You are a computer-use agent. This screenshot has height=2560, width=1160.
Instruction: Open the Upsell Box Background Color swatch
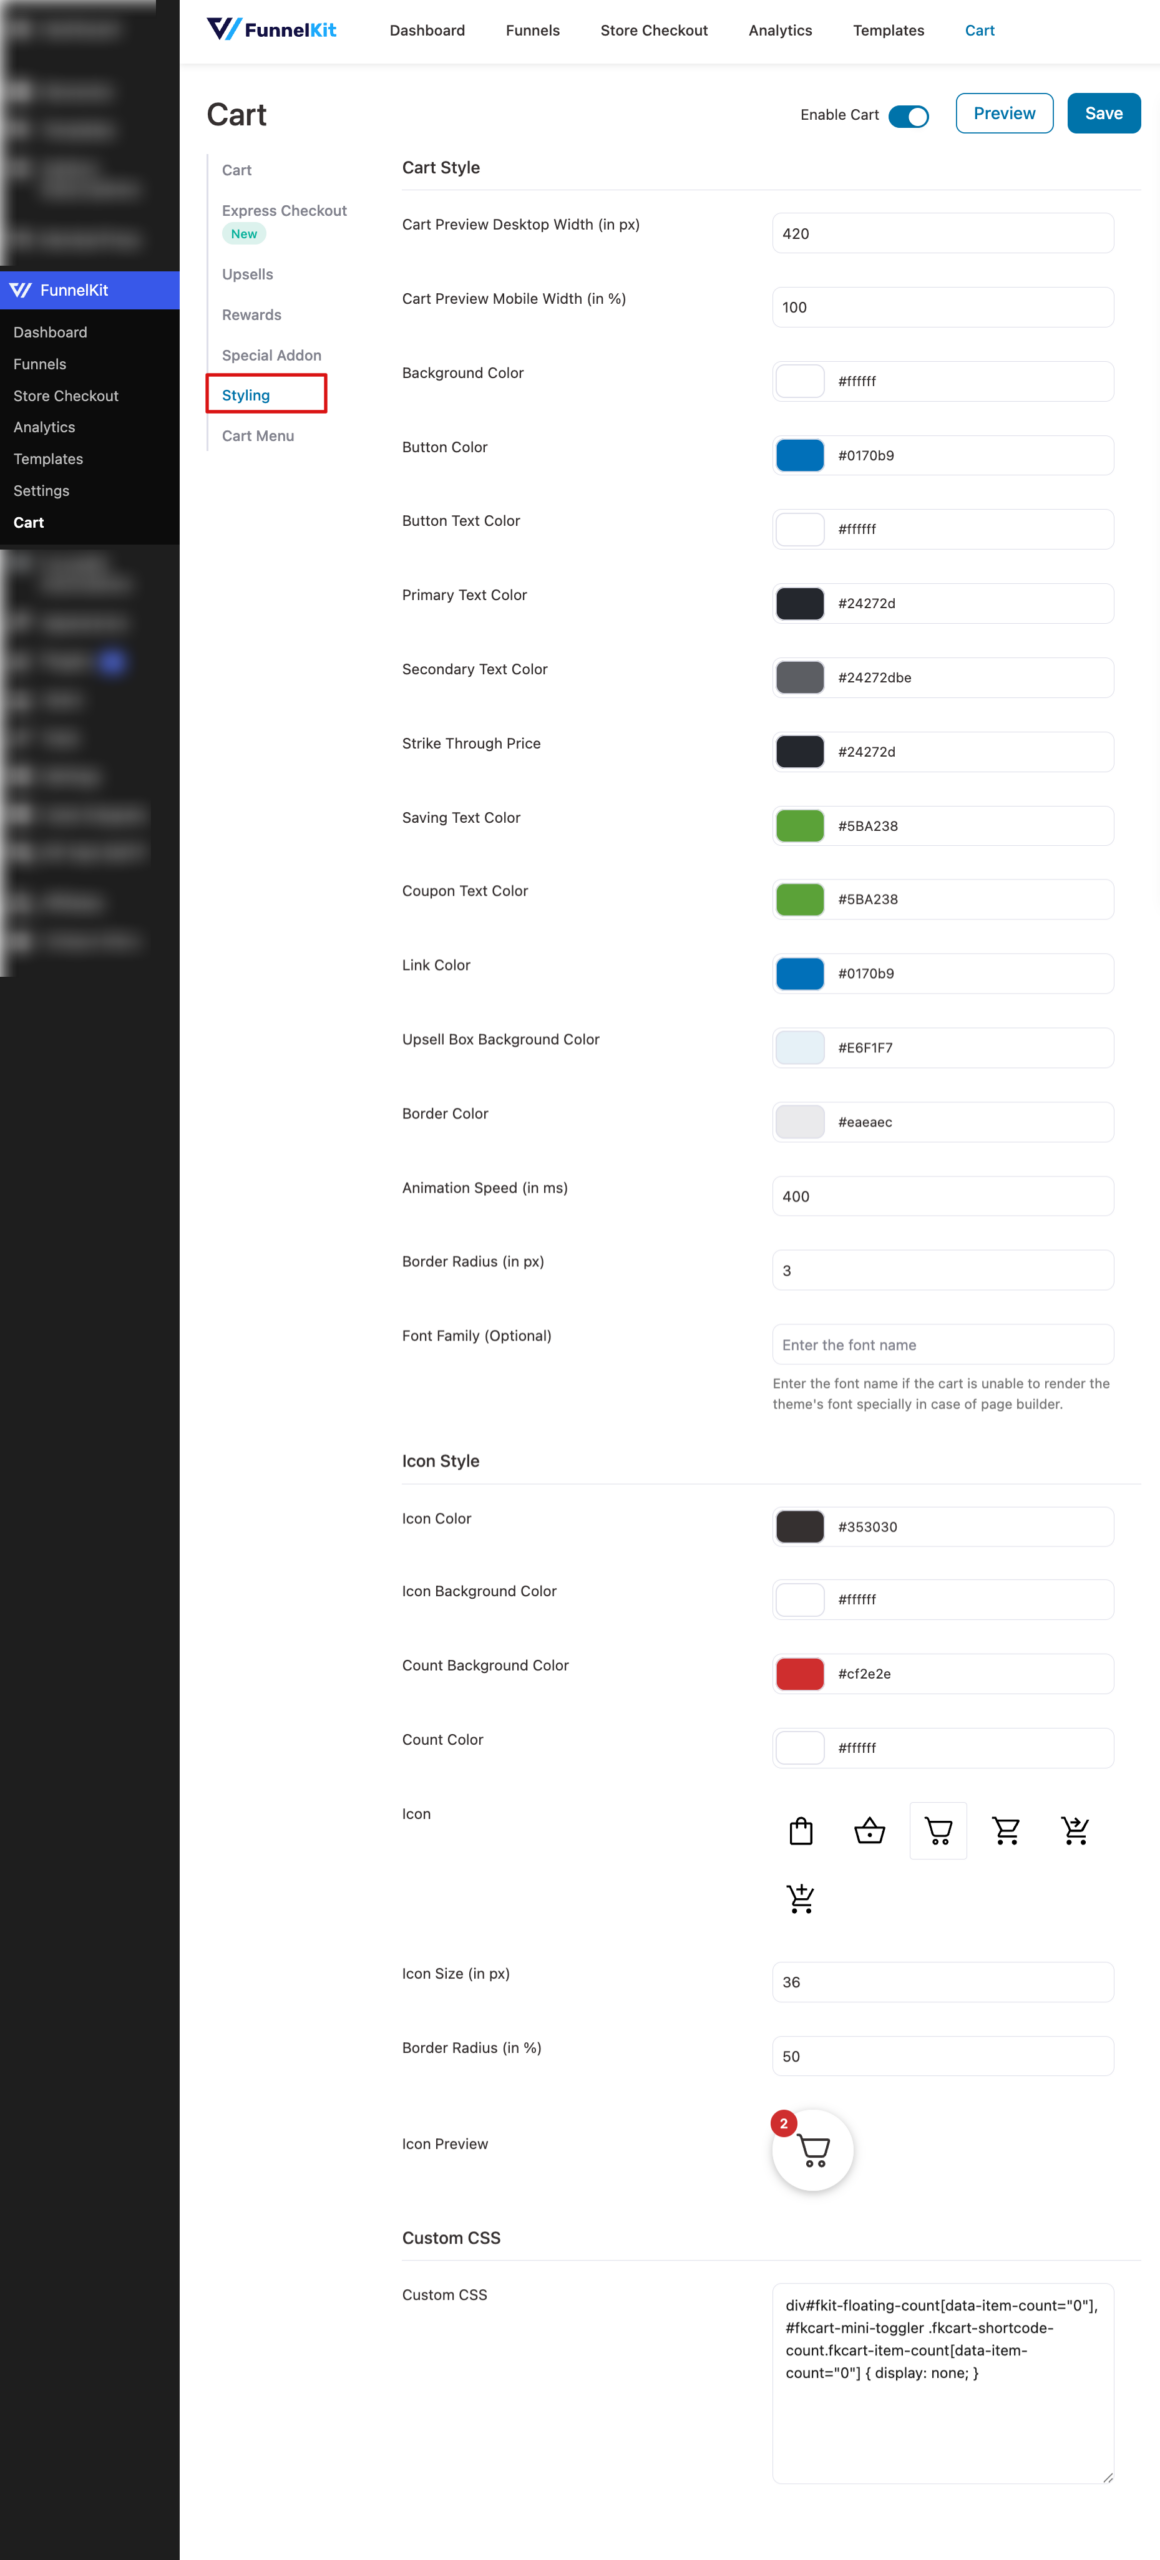(800, 1048)
